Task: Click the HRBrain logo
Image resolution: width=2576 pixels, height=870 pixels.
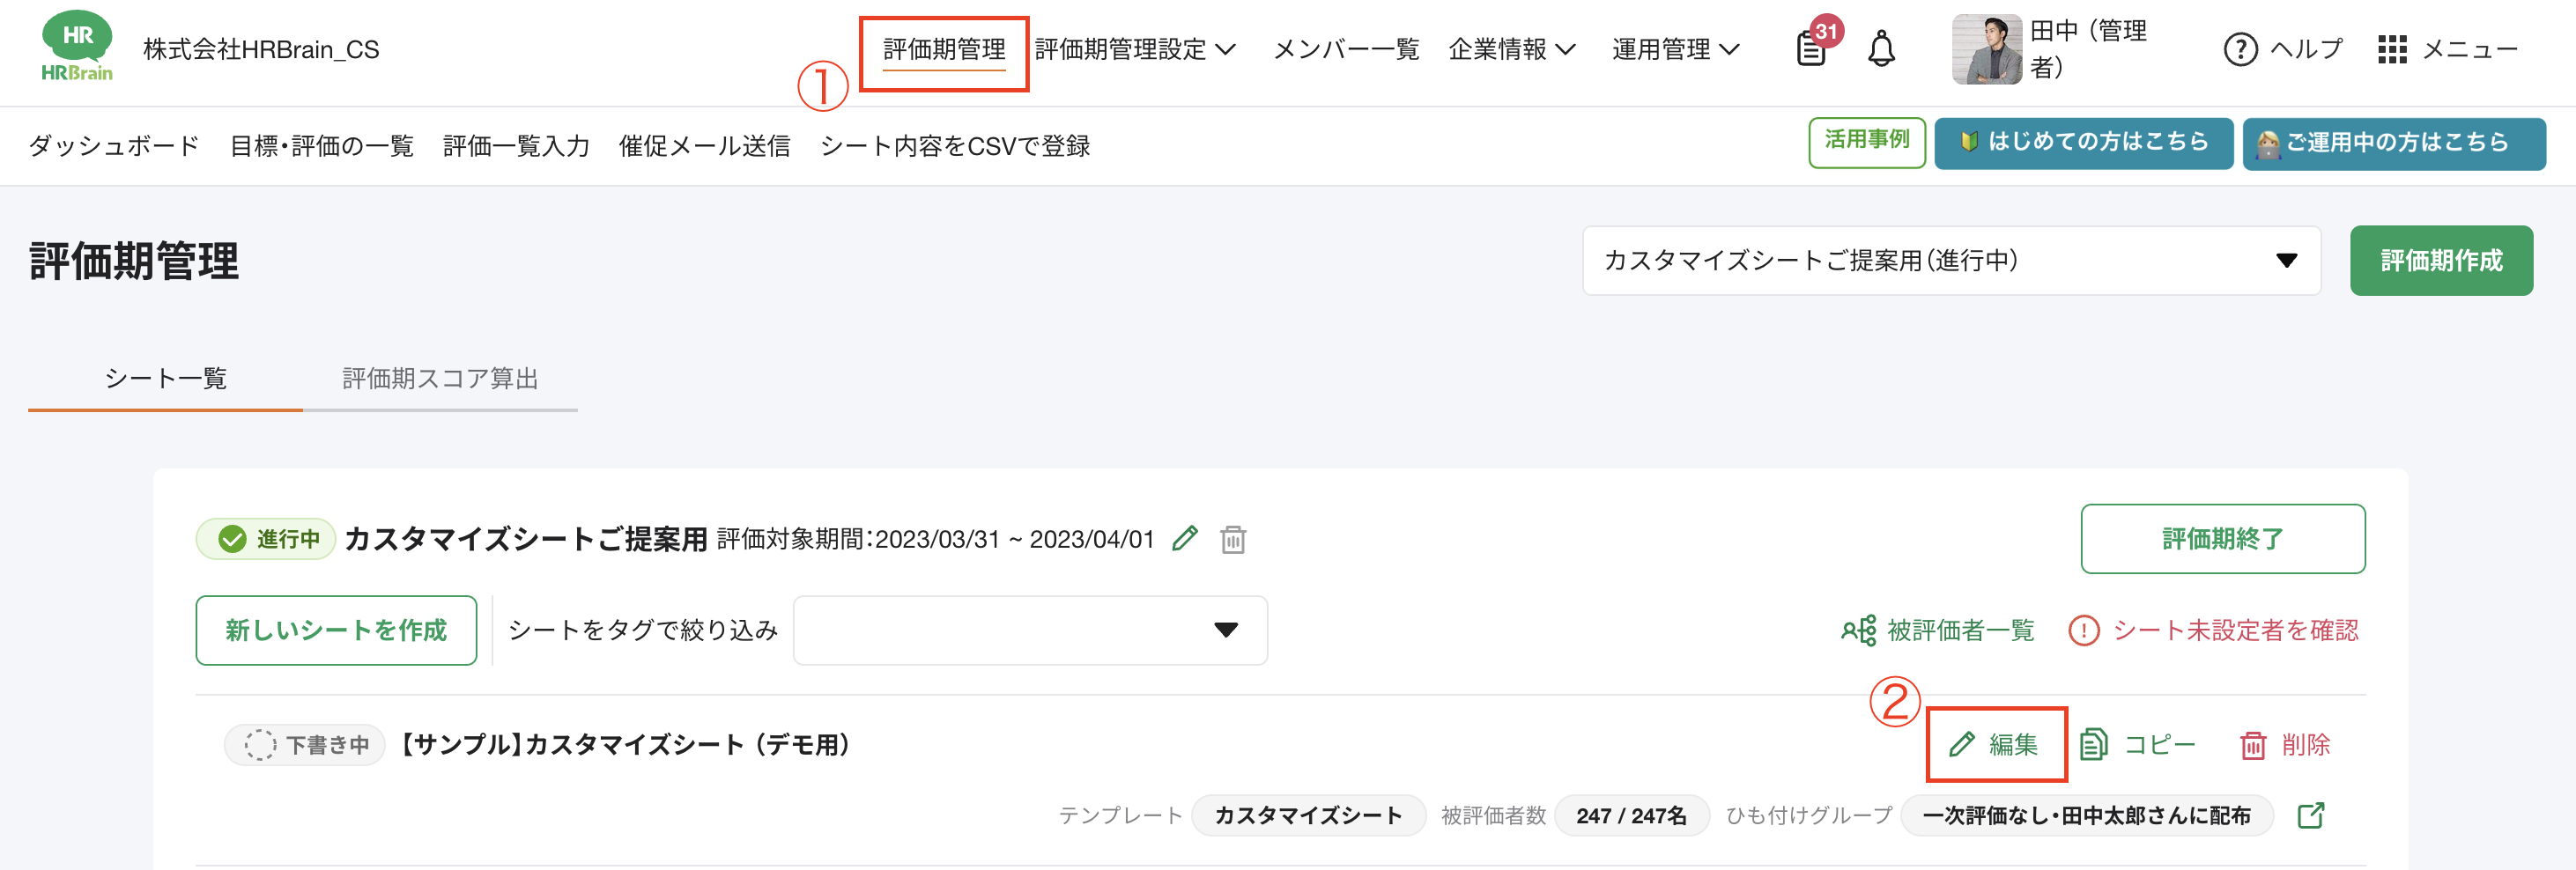Action: pyautogui.click(x=77, y=45)
